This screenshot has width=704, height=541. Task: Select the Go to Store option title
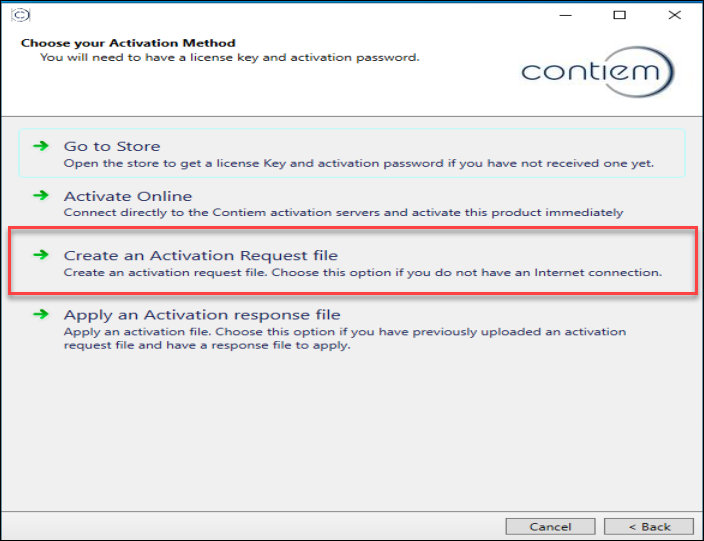tap(112, 146)
